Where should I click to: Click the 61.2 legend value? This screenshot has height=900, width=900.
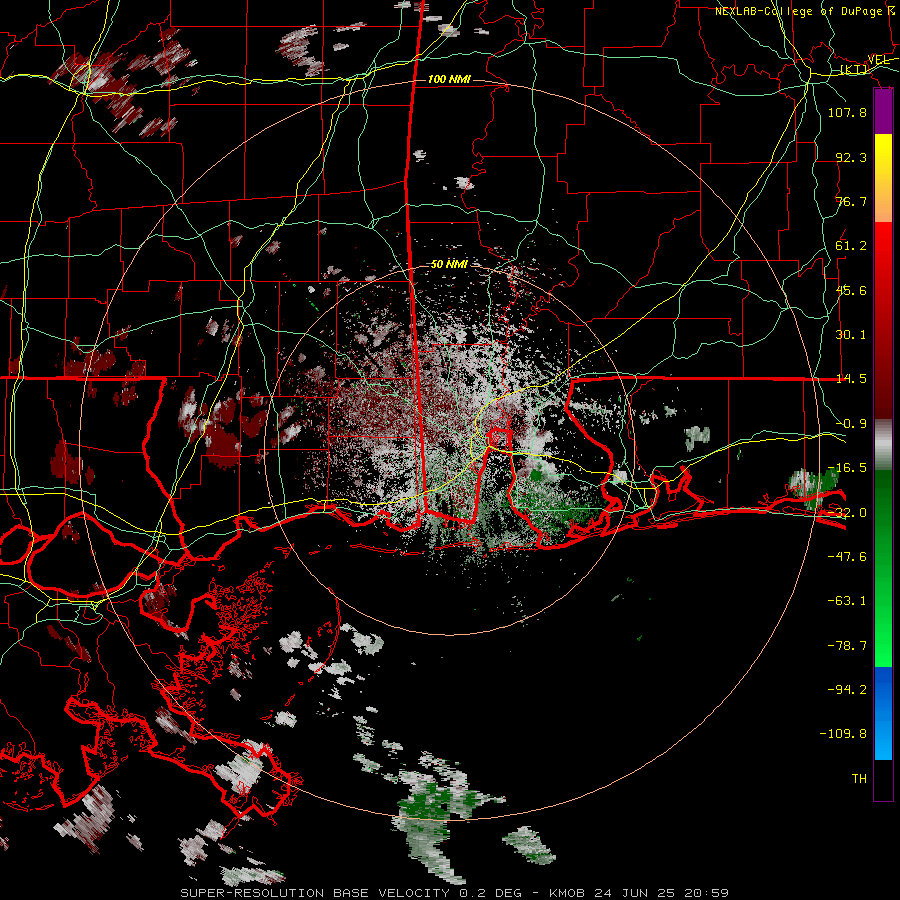click(851, 246)
